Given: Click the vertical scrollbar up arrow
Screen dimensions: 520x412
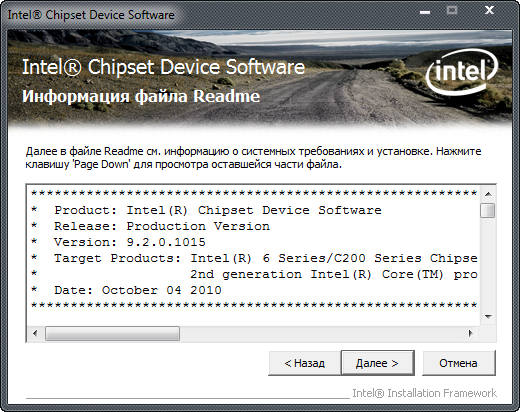Looking at the screenshot, I should (488, 194).
